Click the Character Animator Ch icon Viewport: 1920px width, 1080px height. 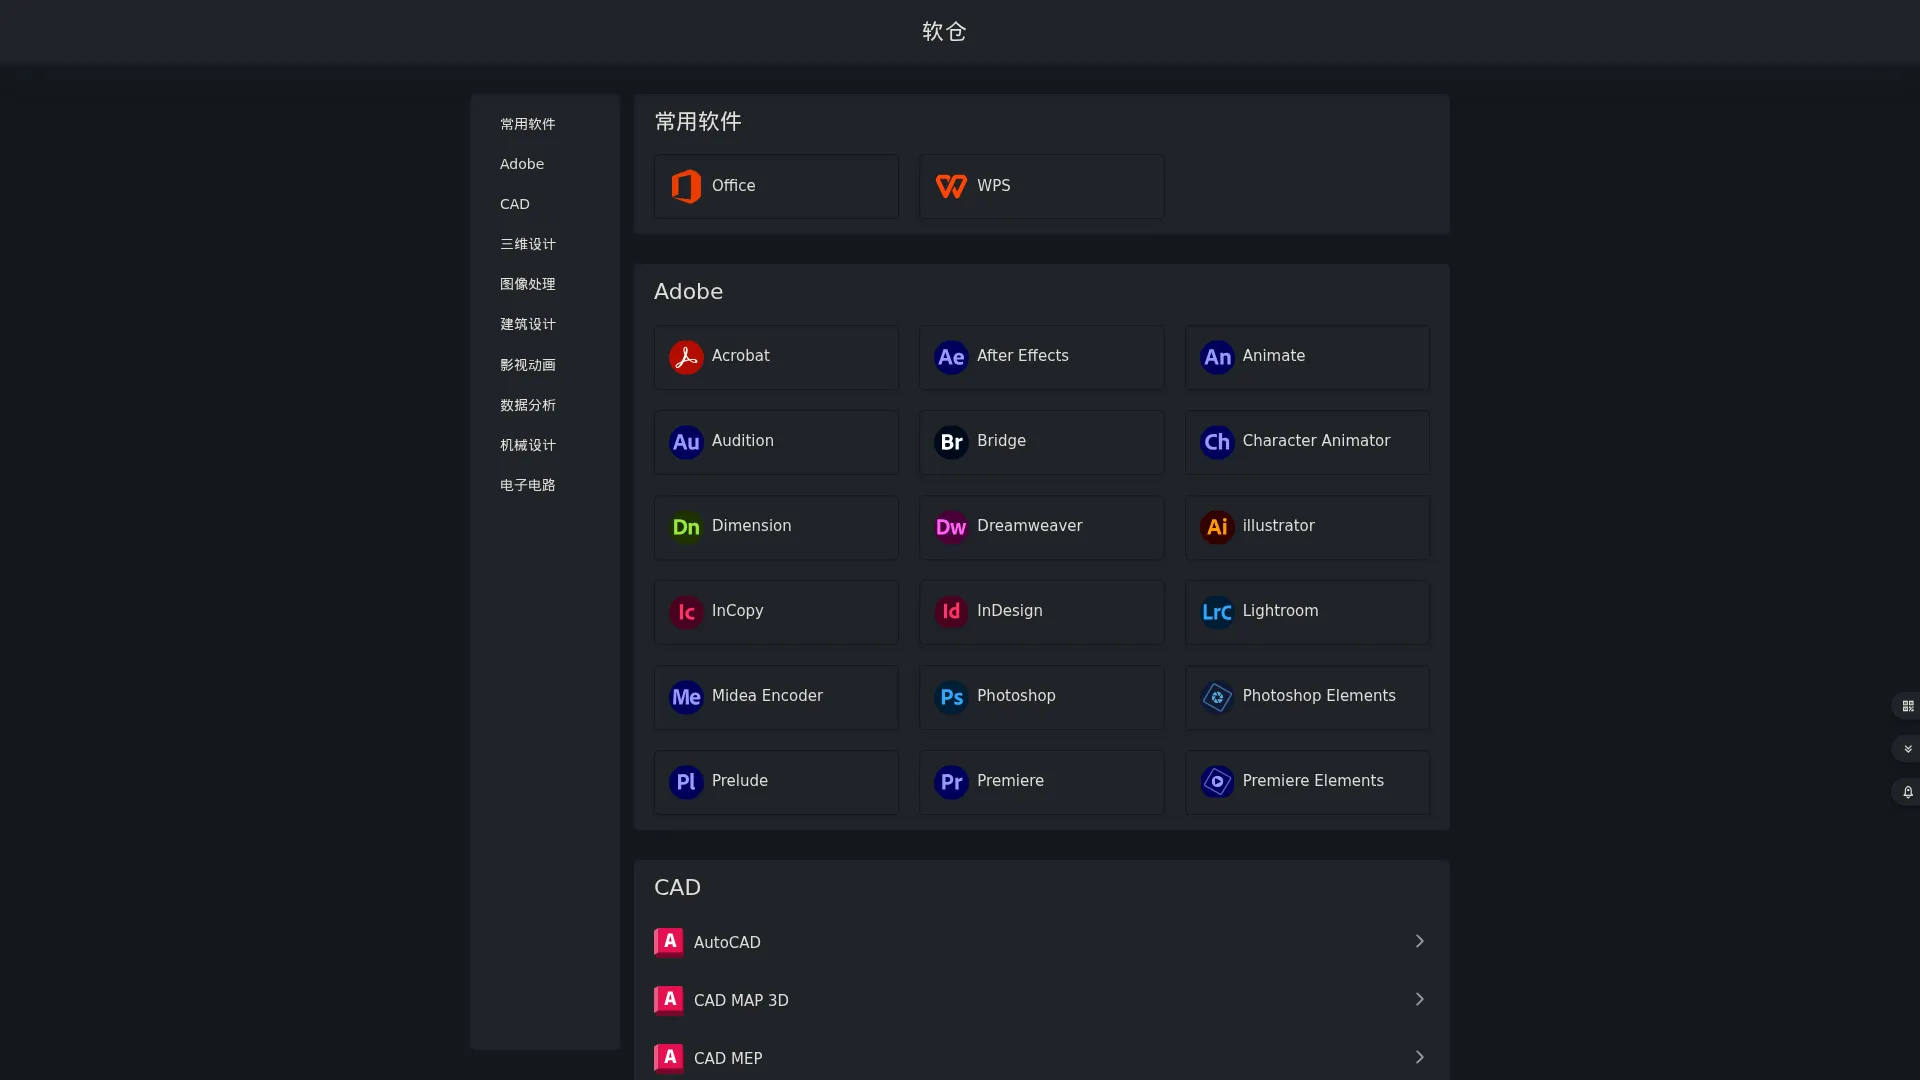pyautogui.click(x=1217, y=442)
